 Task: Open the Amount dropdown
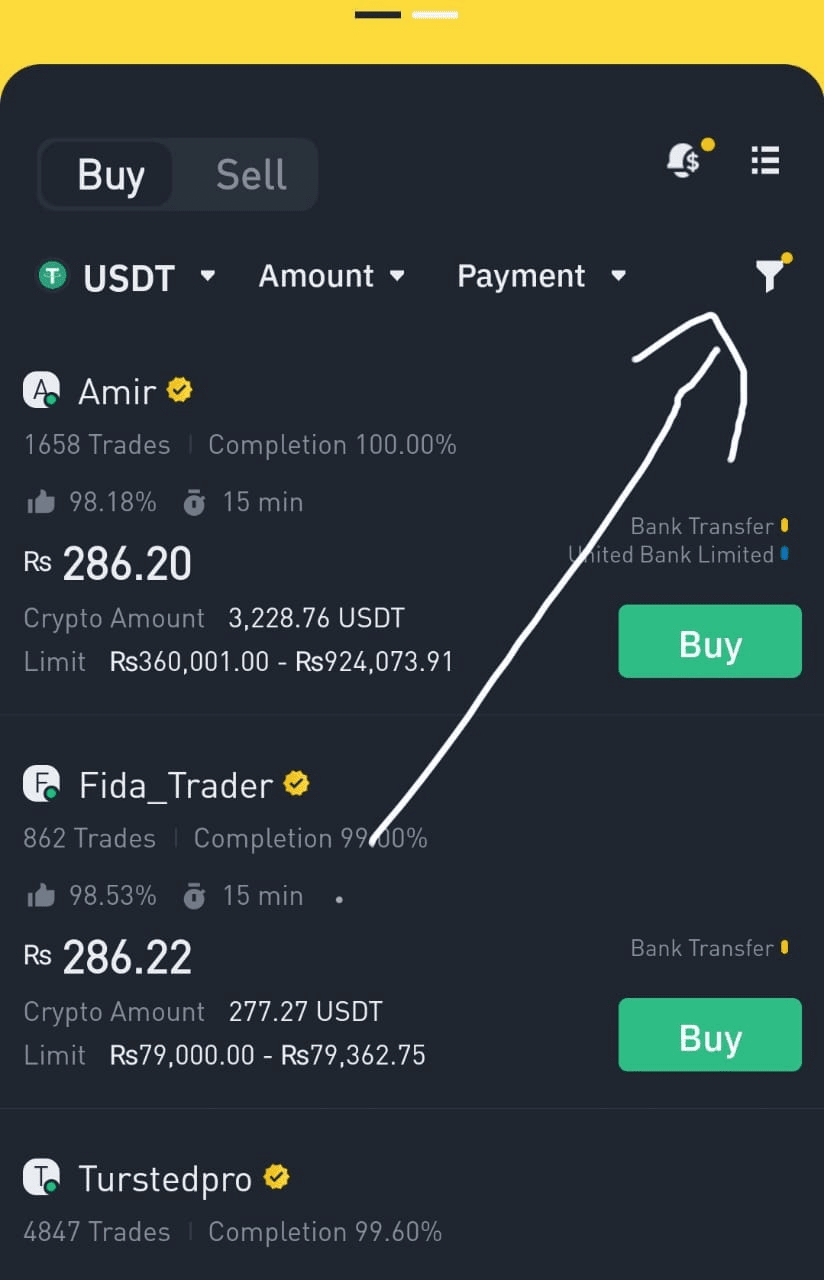(x=332, y=276)
